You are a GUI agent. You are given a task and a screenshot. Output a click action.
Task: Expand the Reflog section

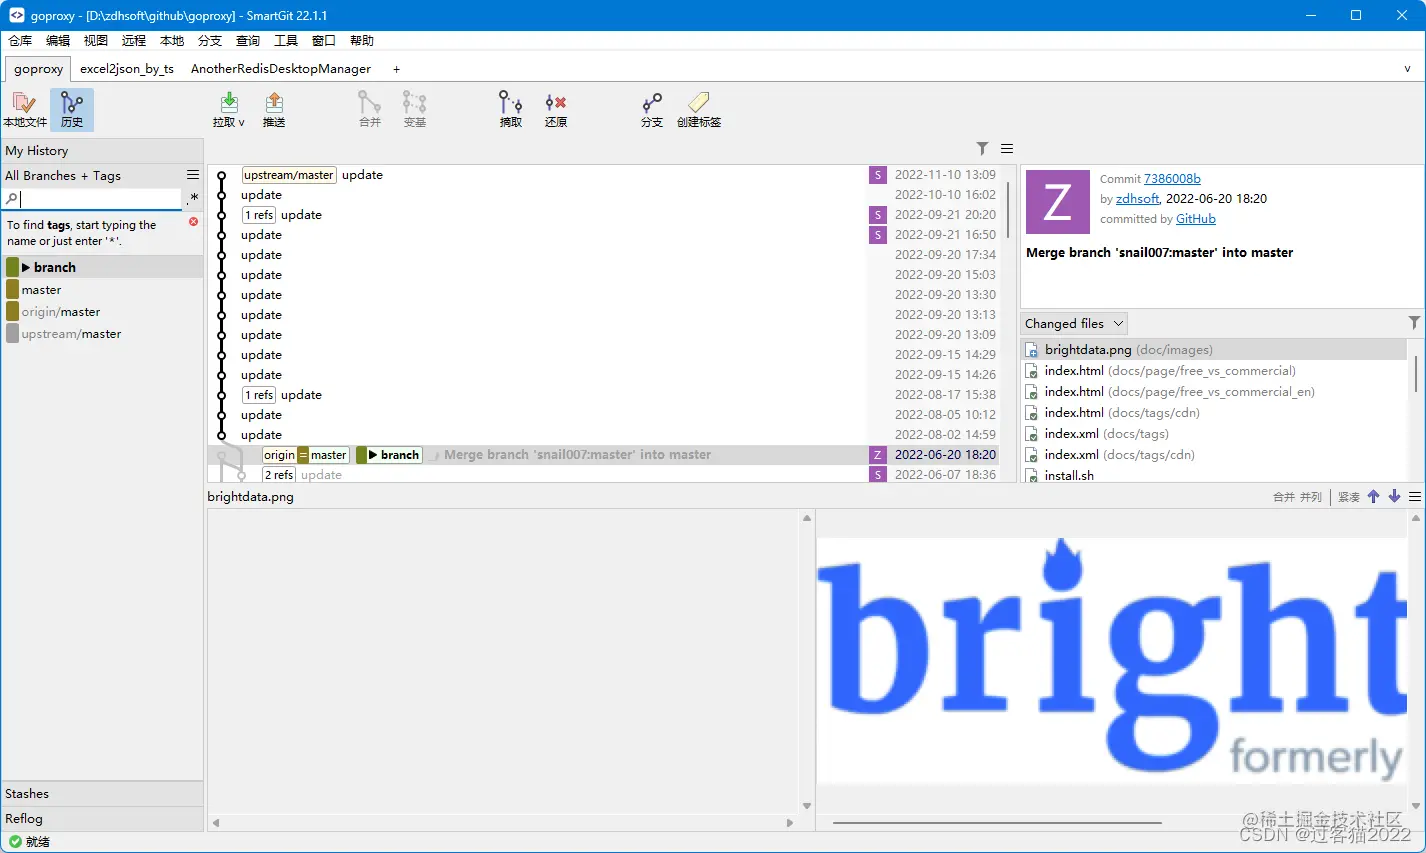coord(102,818)
